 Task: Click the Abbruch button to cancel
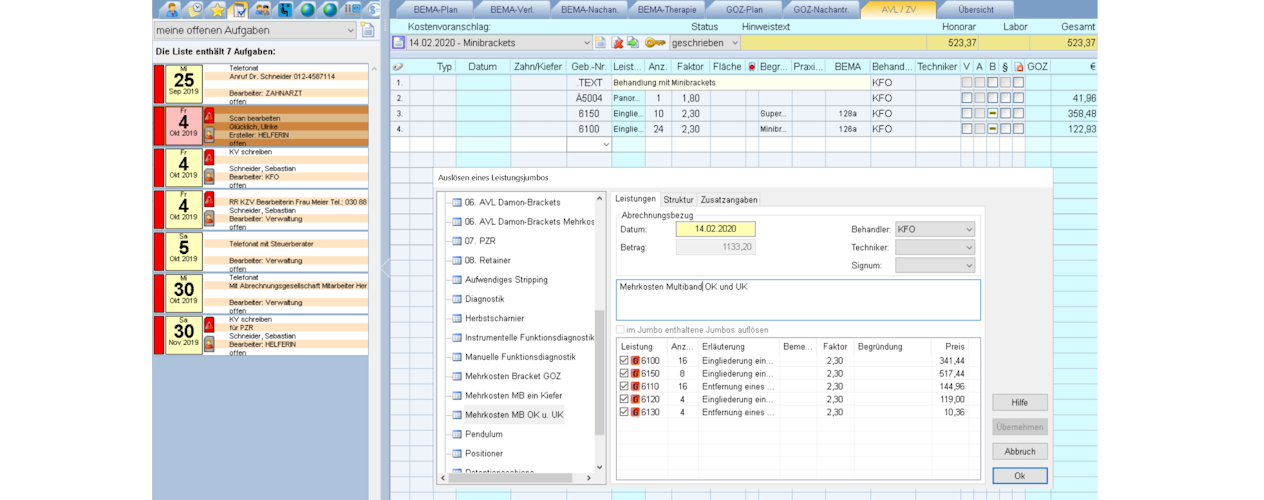tap(1019, 451)
